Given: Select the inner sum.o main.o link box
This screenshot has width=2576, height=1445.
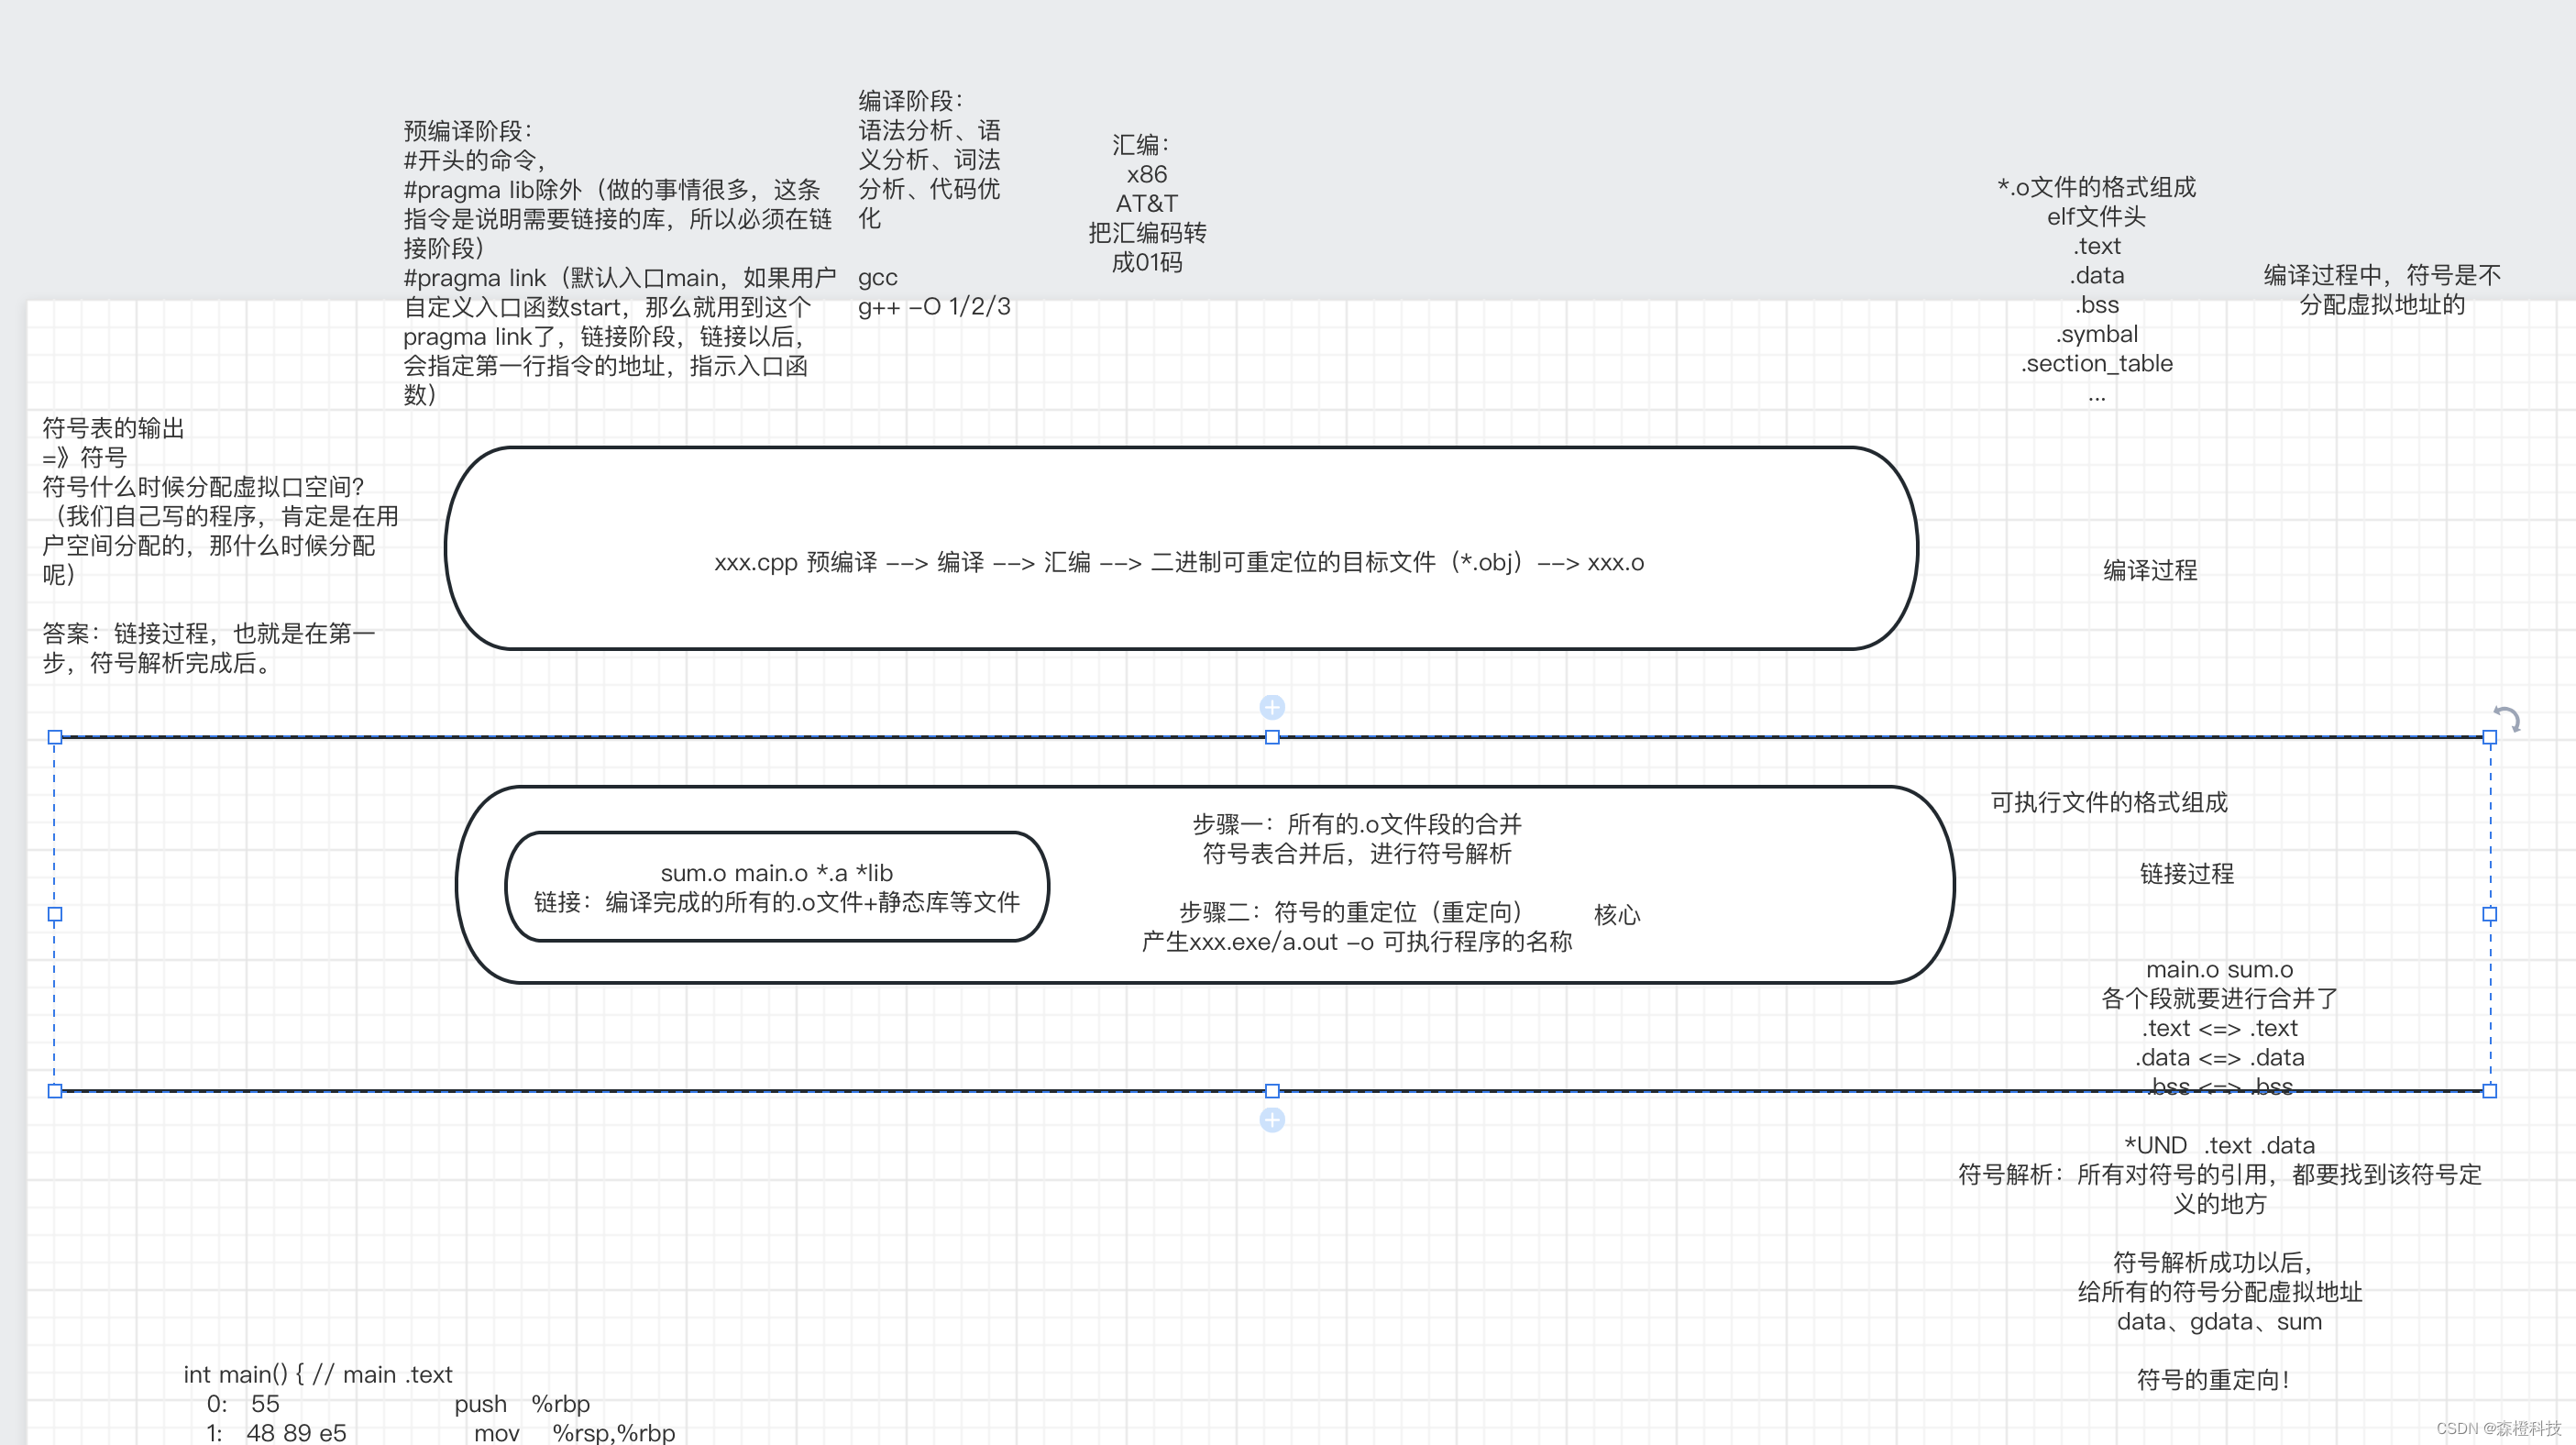Looking at the screenshot, I should pyautogui.click(x=776, y=888).
